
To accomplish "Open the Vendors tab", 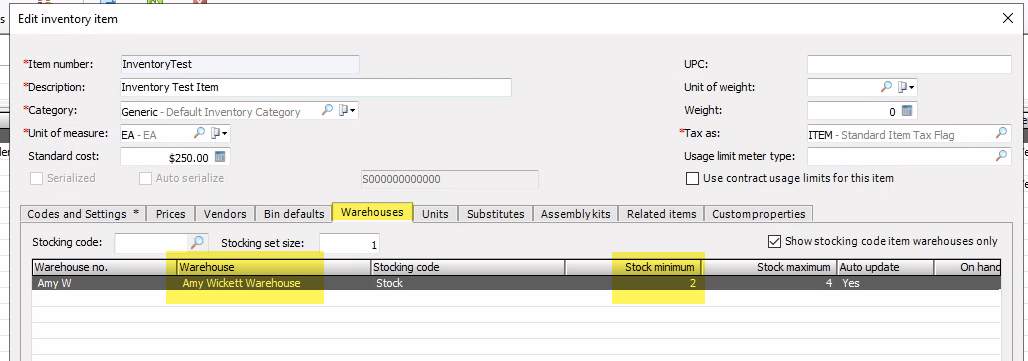I will click(x=225, y=214).
